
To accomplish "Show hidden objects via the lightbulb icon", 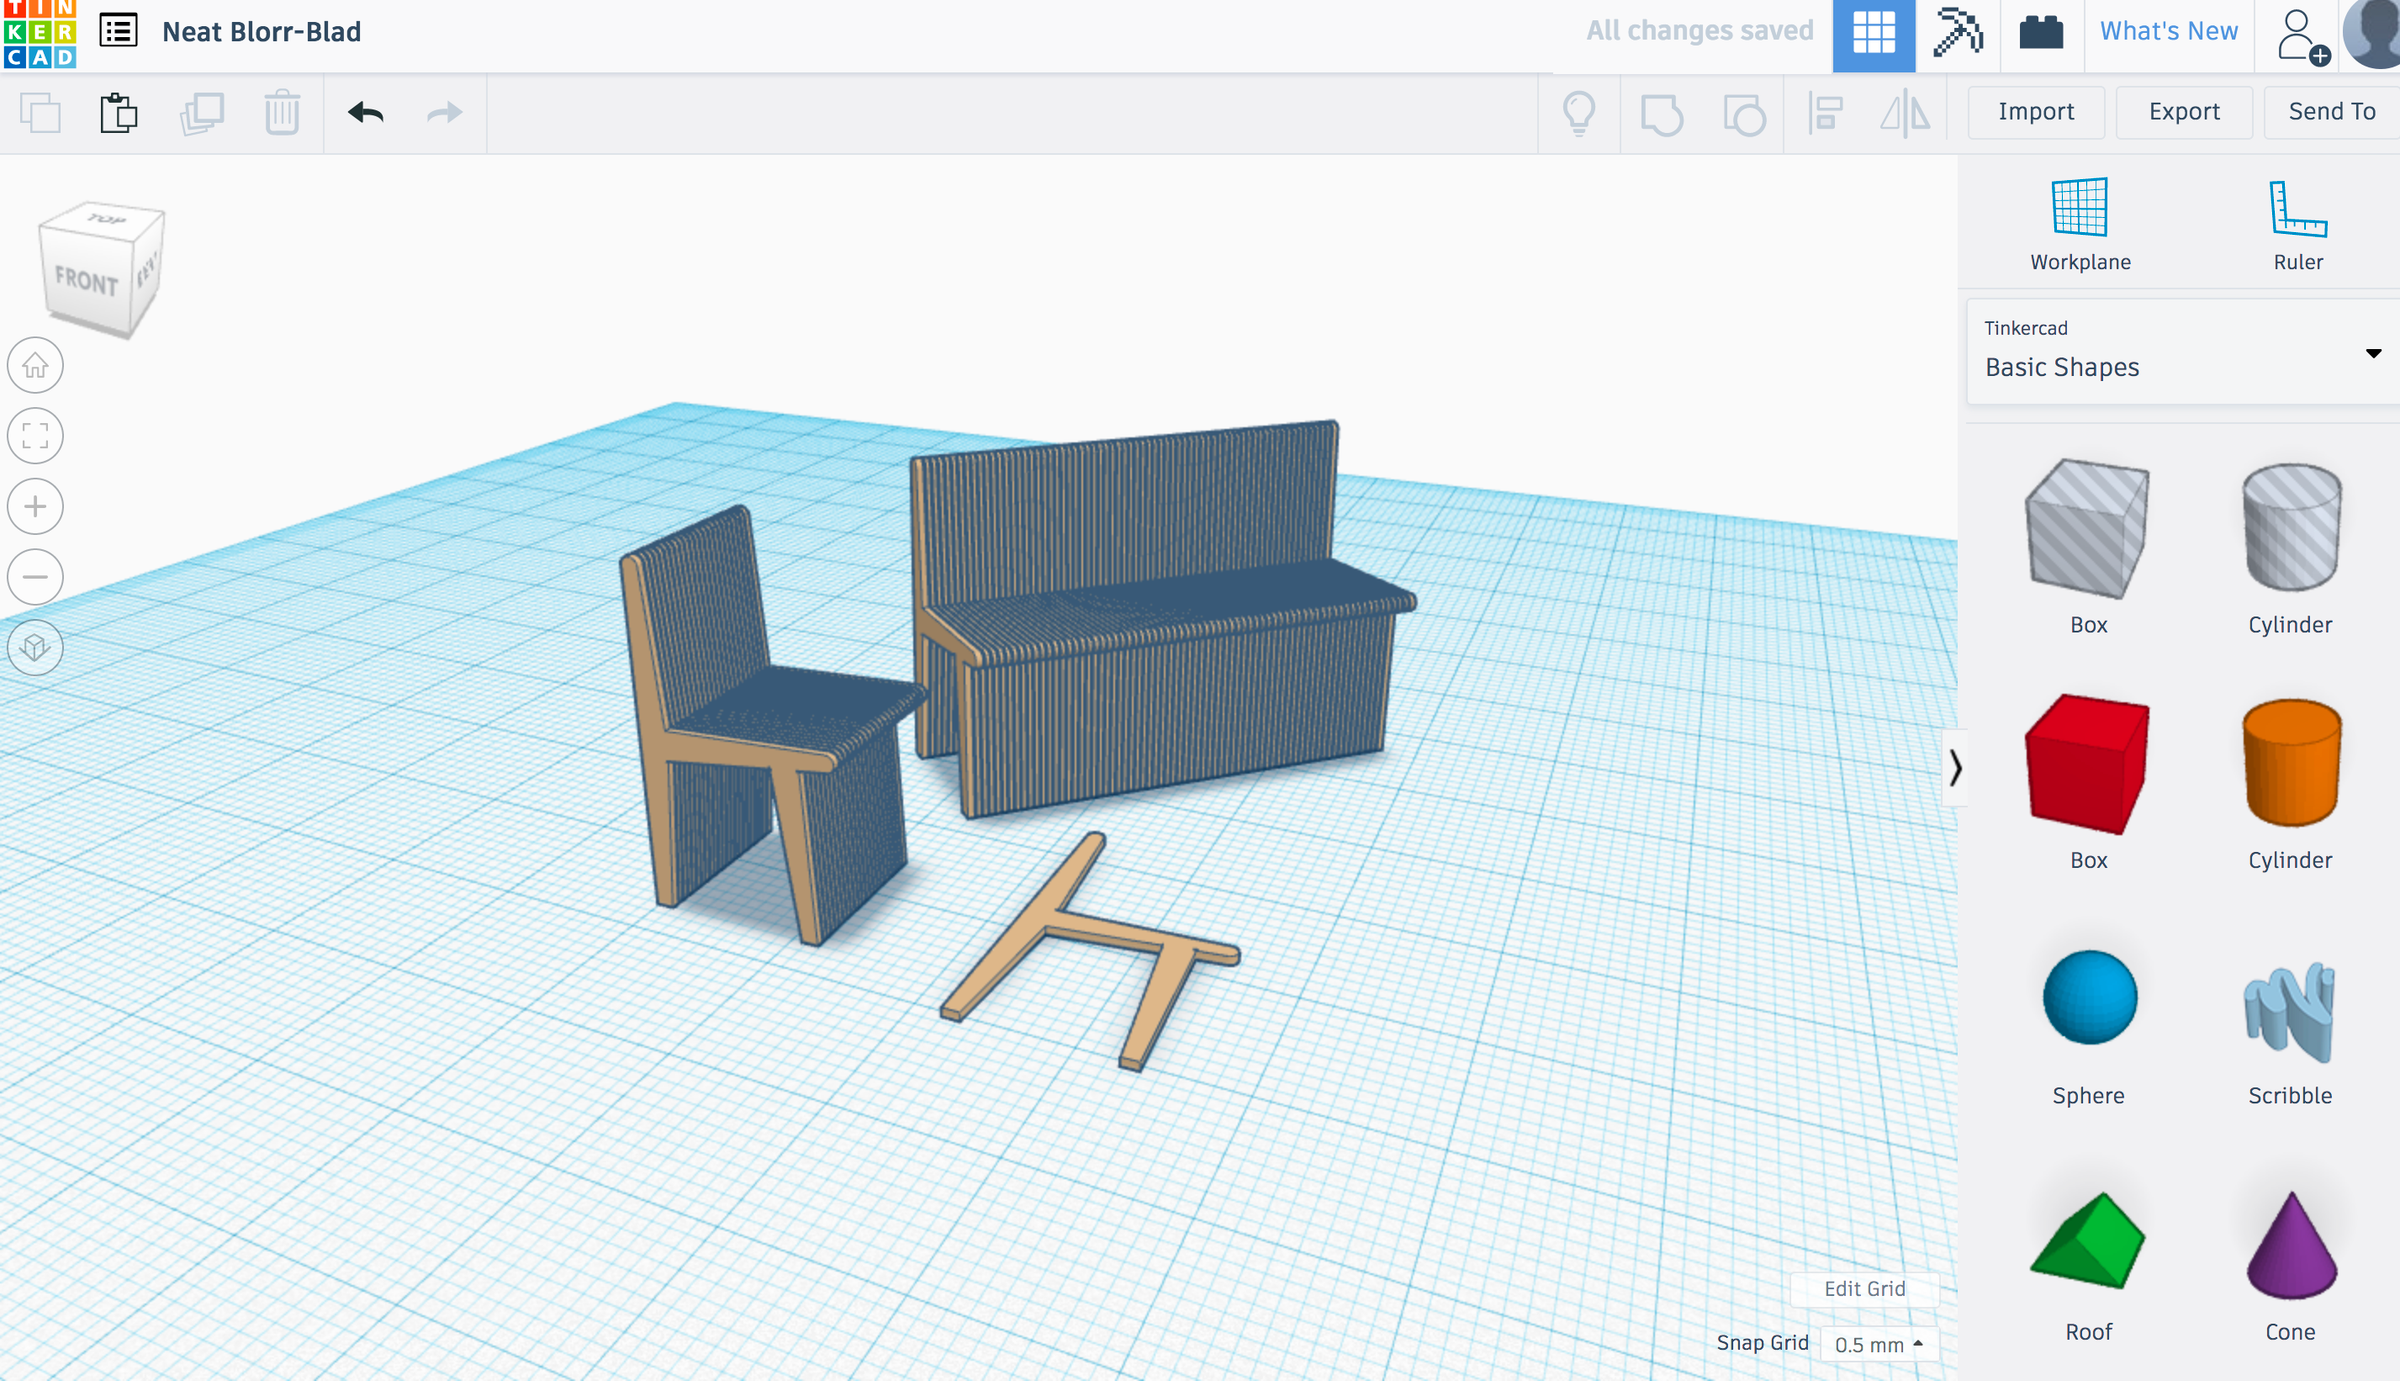I will pyautogui.click(x=1579, y=113).
